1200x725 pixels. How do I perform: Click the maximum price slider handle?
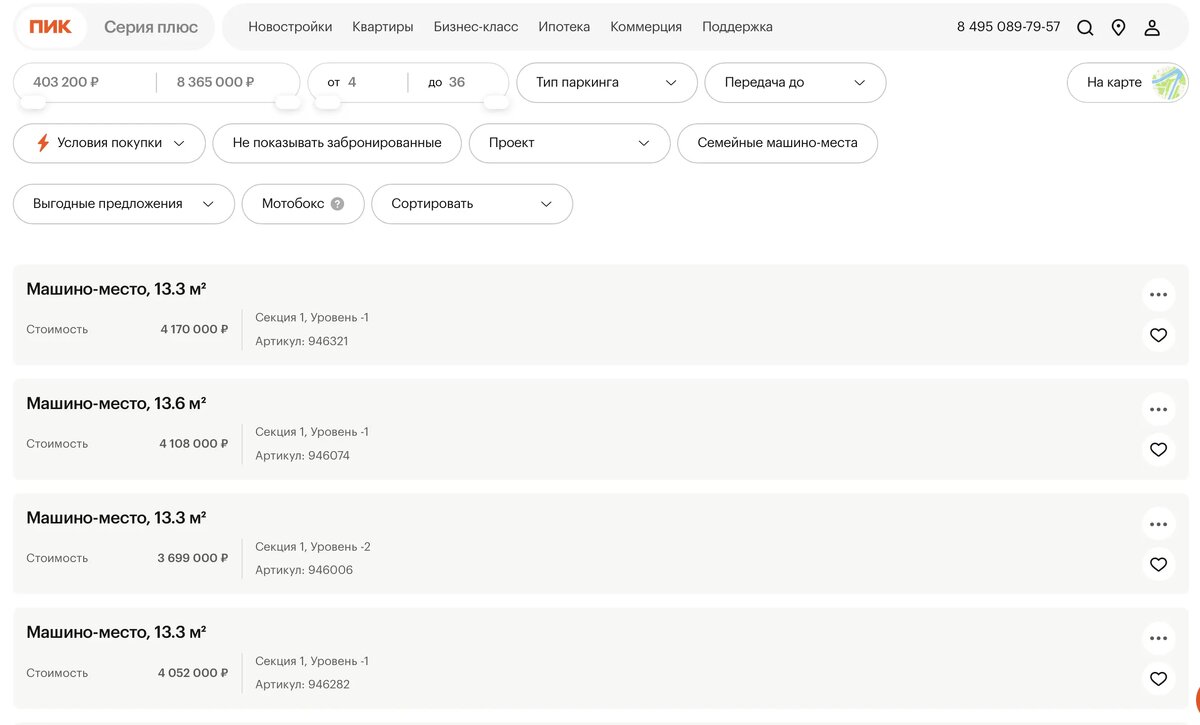(288, 102)
